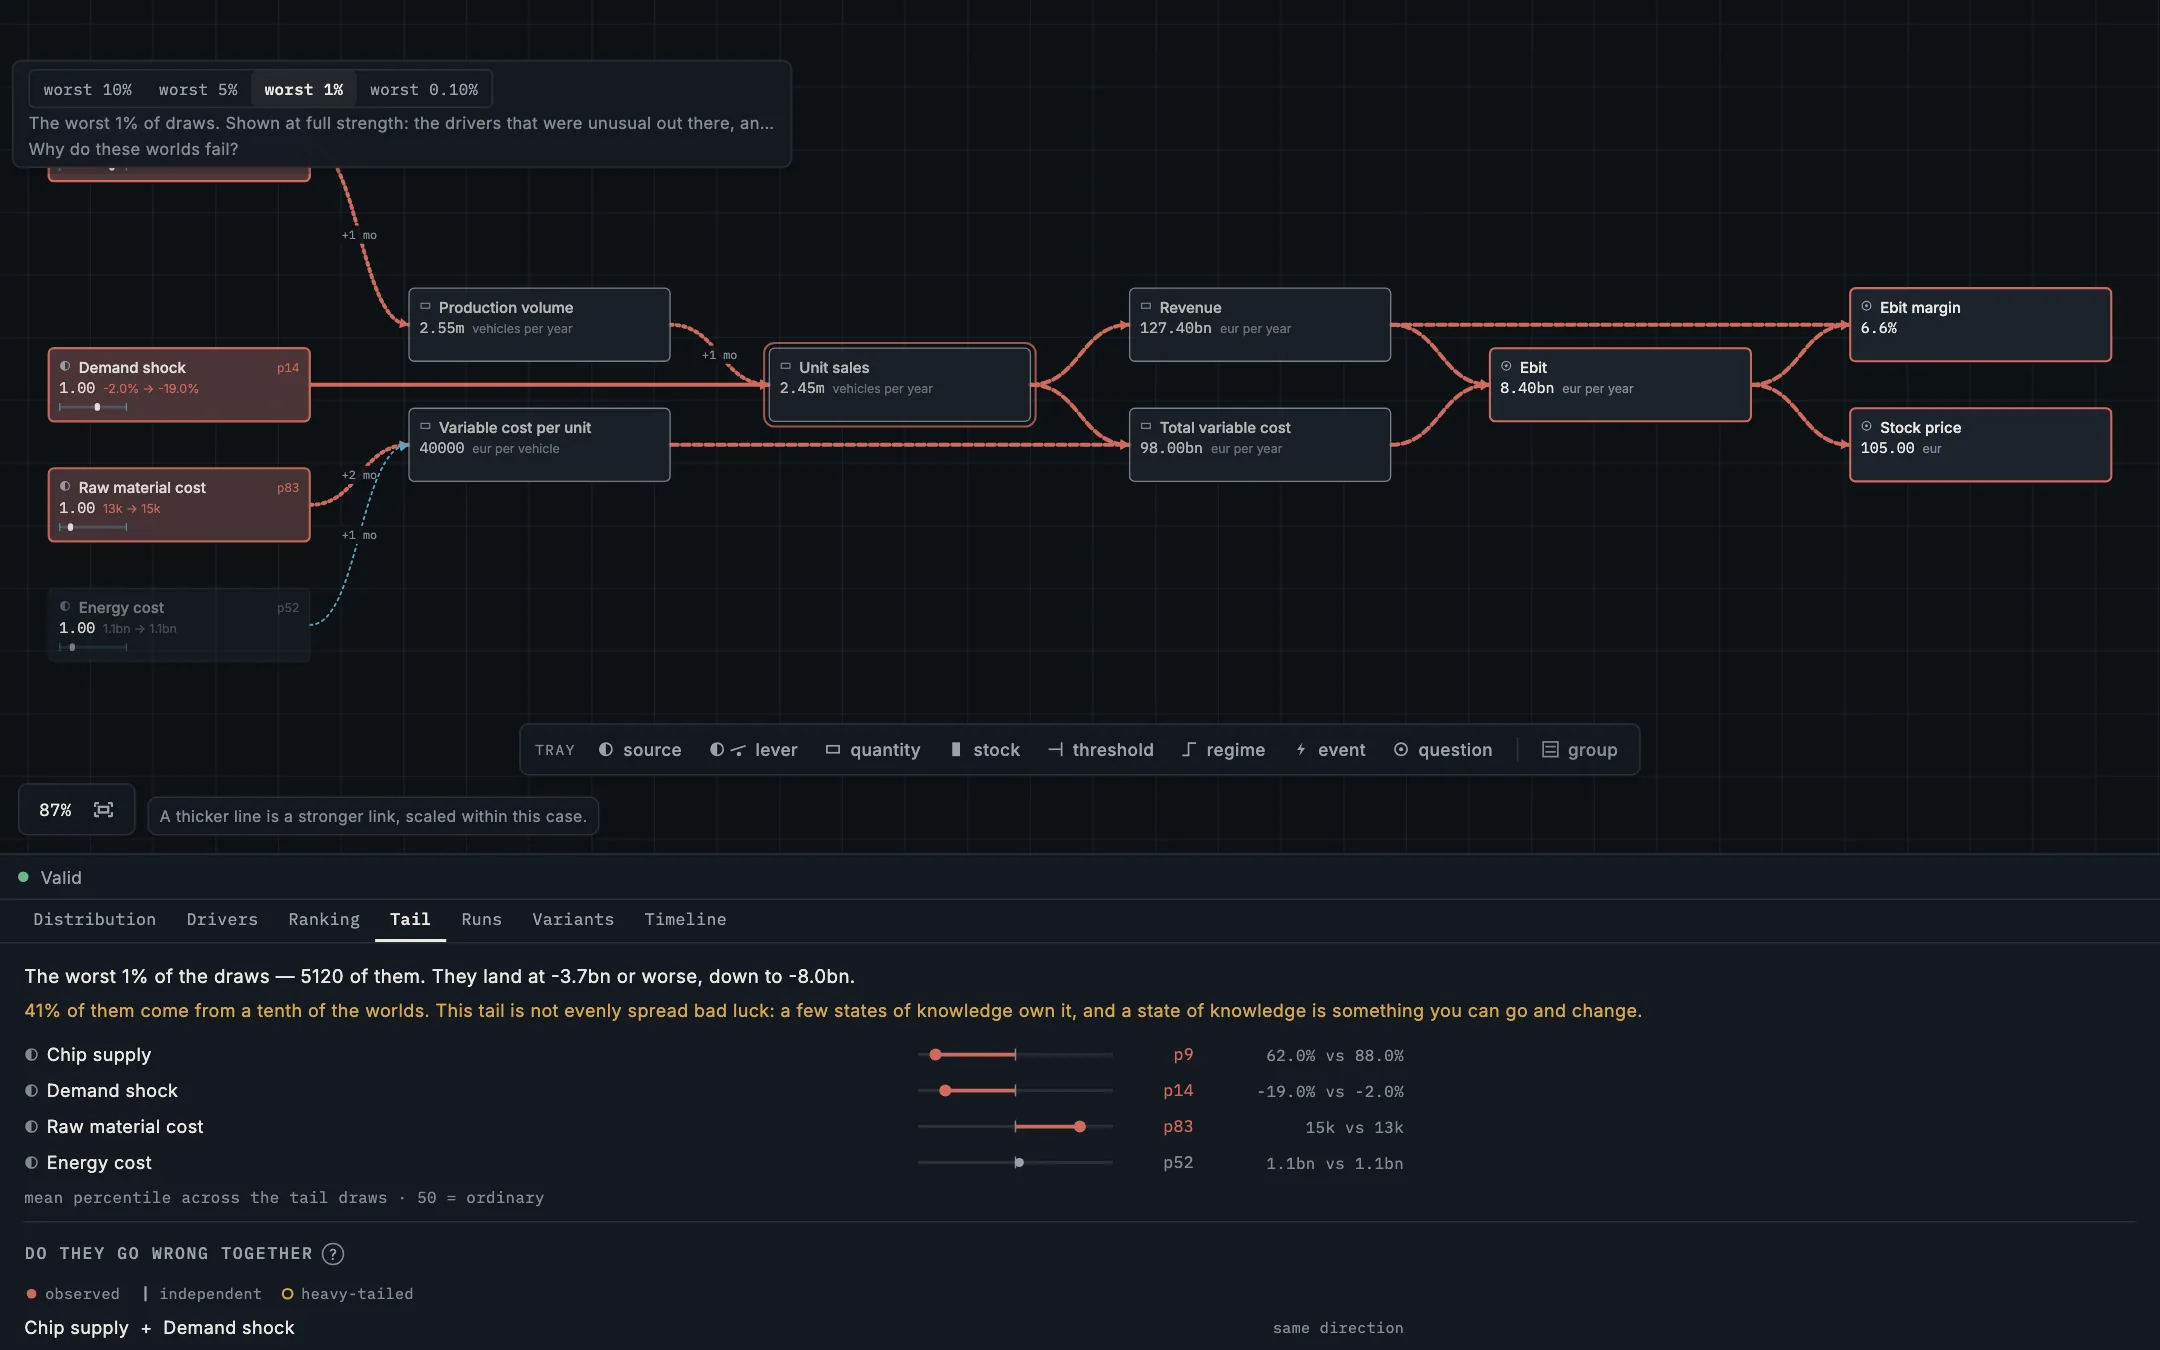Click the question icon on Ebit margin node
2160x1350 pixels.
pyautogui.click(x=1866, y=307)
